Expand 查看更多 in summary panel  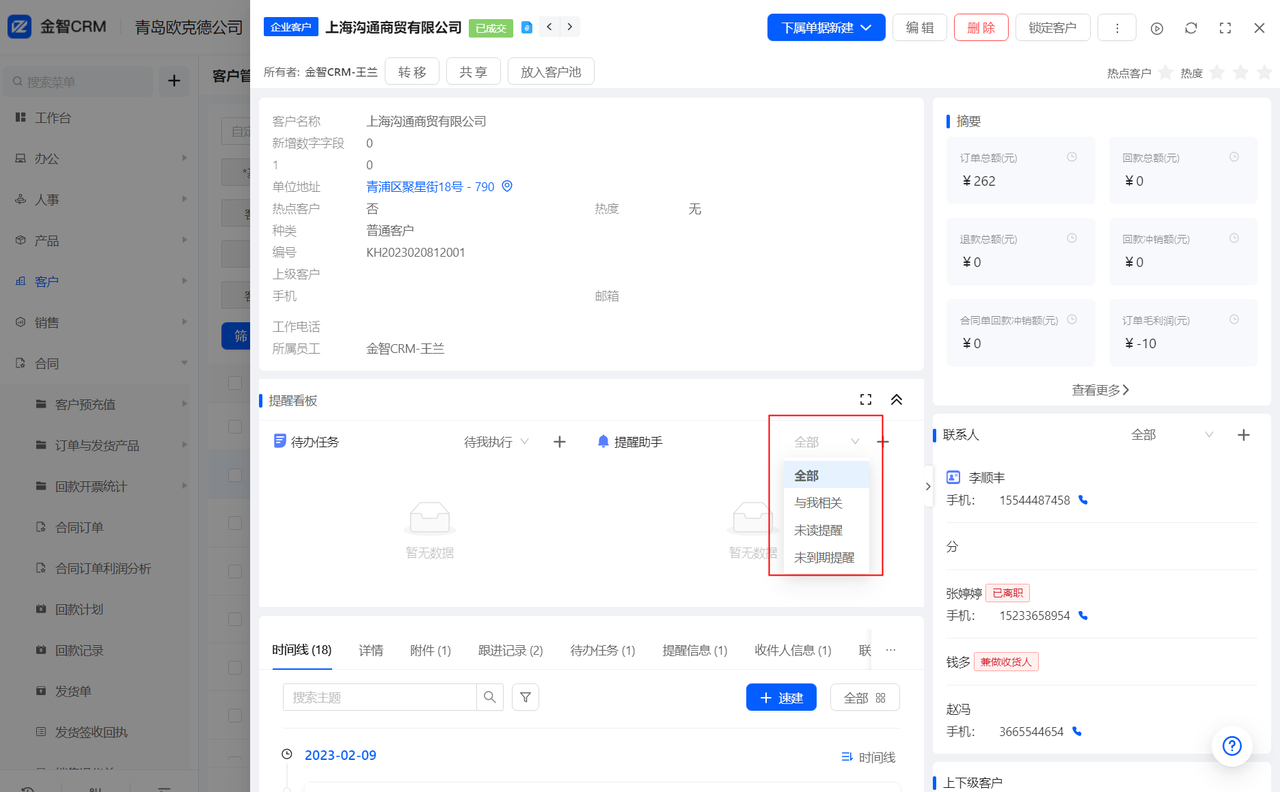coord(1101,390)
